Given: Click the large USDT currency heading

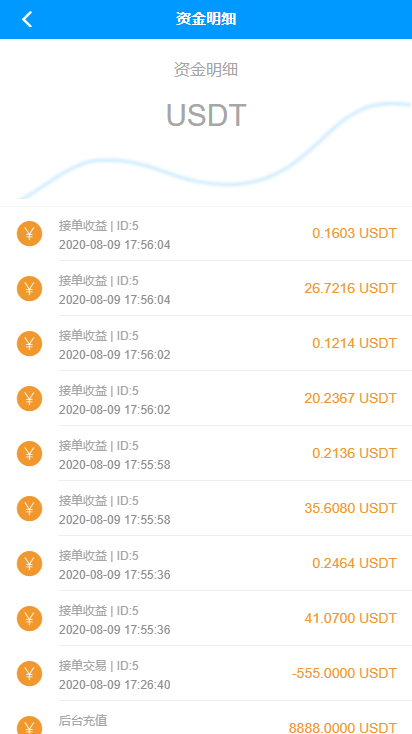Looking at the screenshot, I should coord(206,115).
